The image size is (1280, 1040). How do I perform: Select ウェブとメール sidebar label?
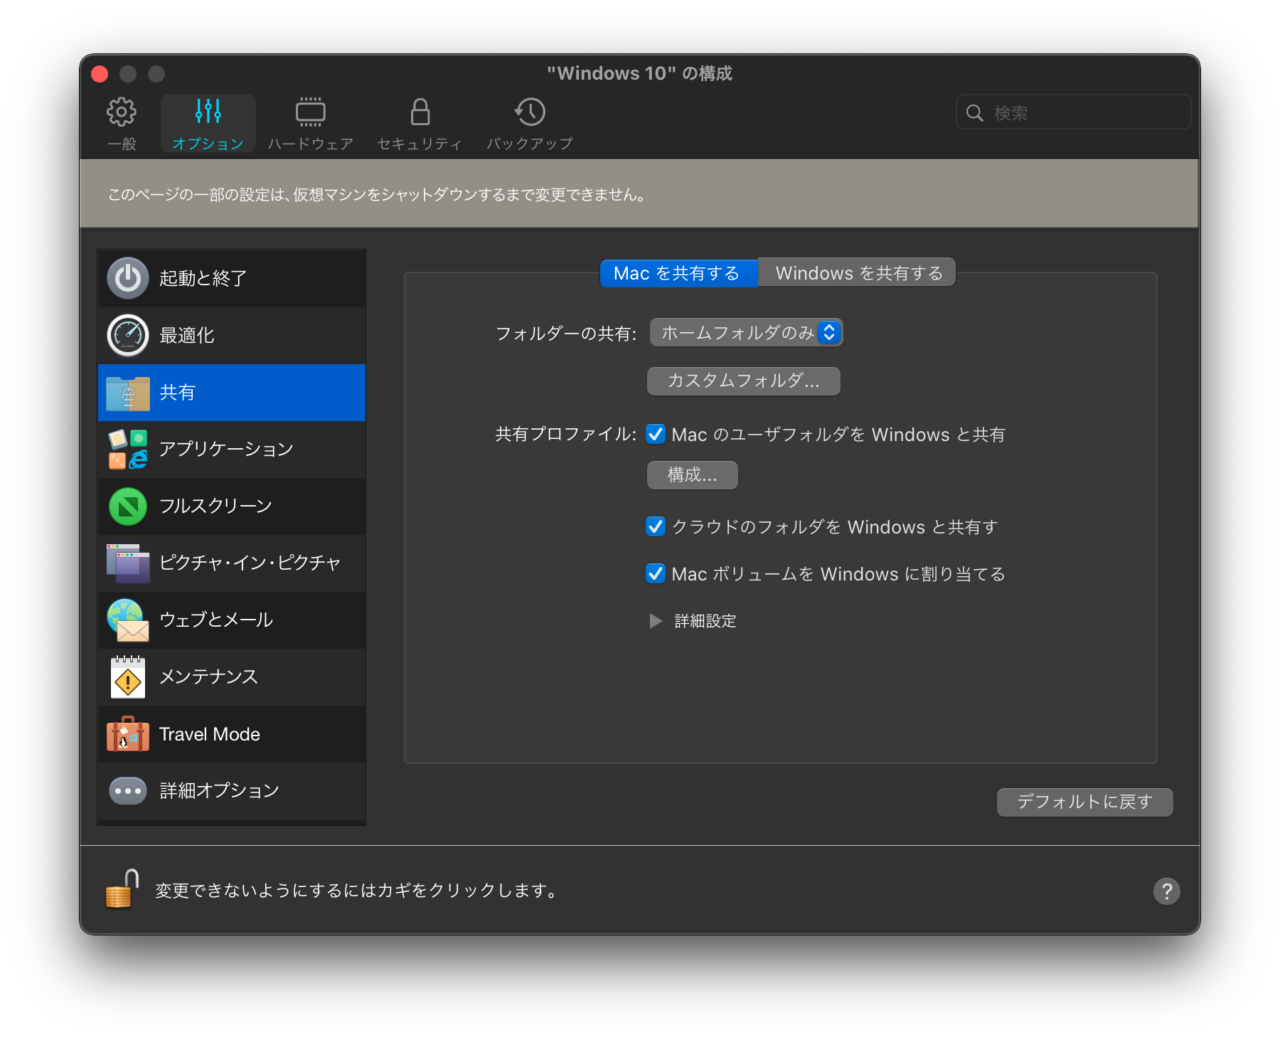click(x=216, y=620)
